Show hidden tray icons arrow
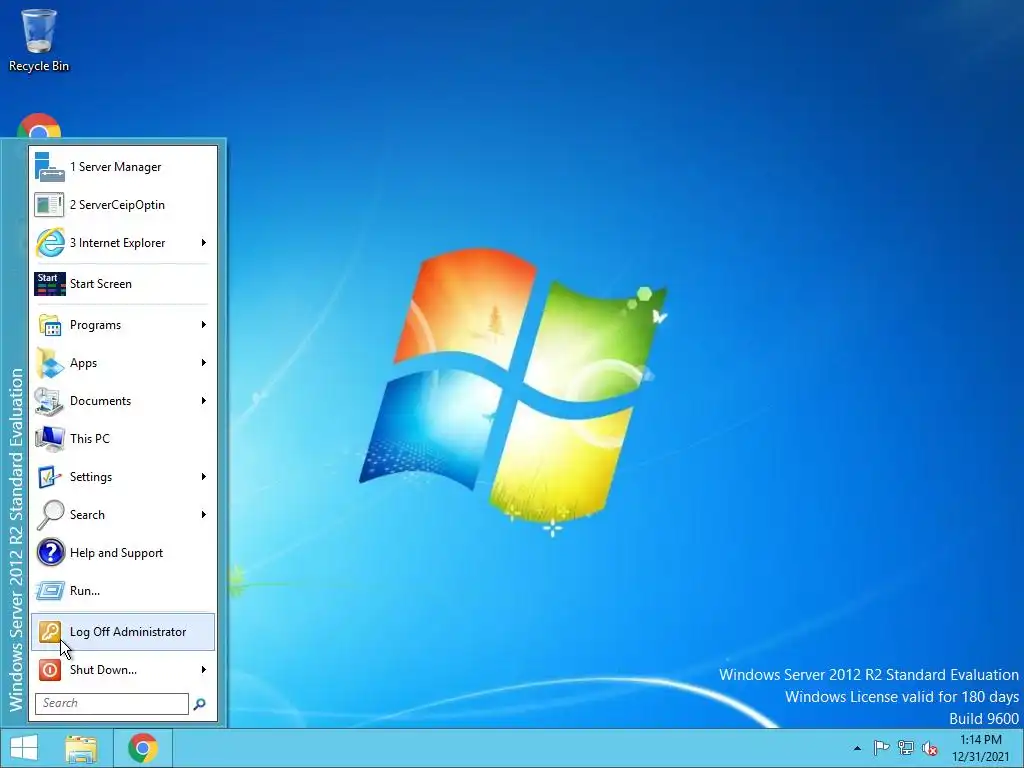 point(857,748)
